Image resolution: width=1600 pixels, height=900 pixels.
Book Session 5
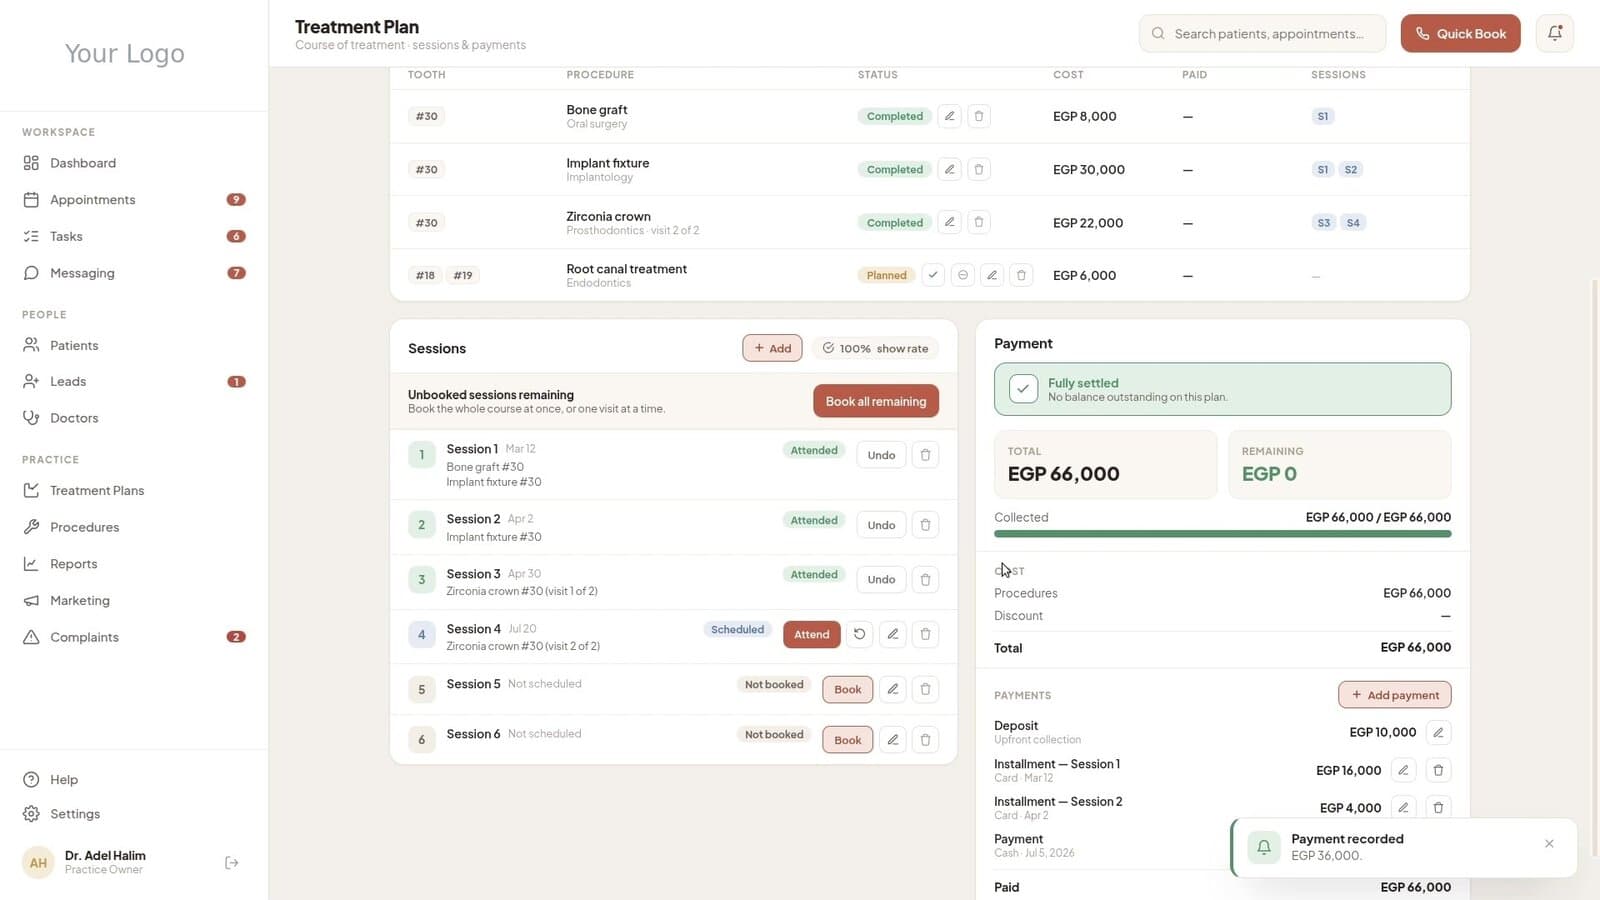(848, 689)
